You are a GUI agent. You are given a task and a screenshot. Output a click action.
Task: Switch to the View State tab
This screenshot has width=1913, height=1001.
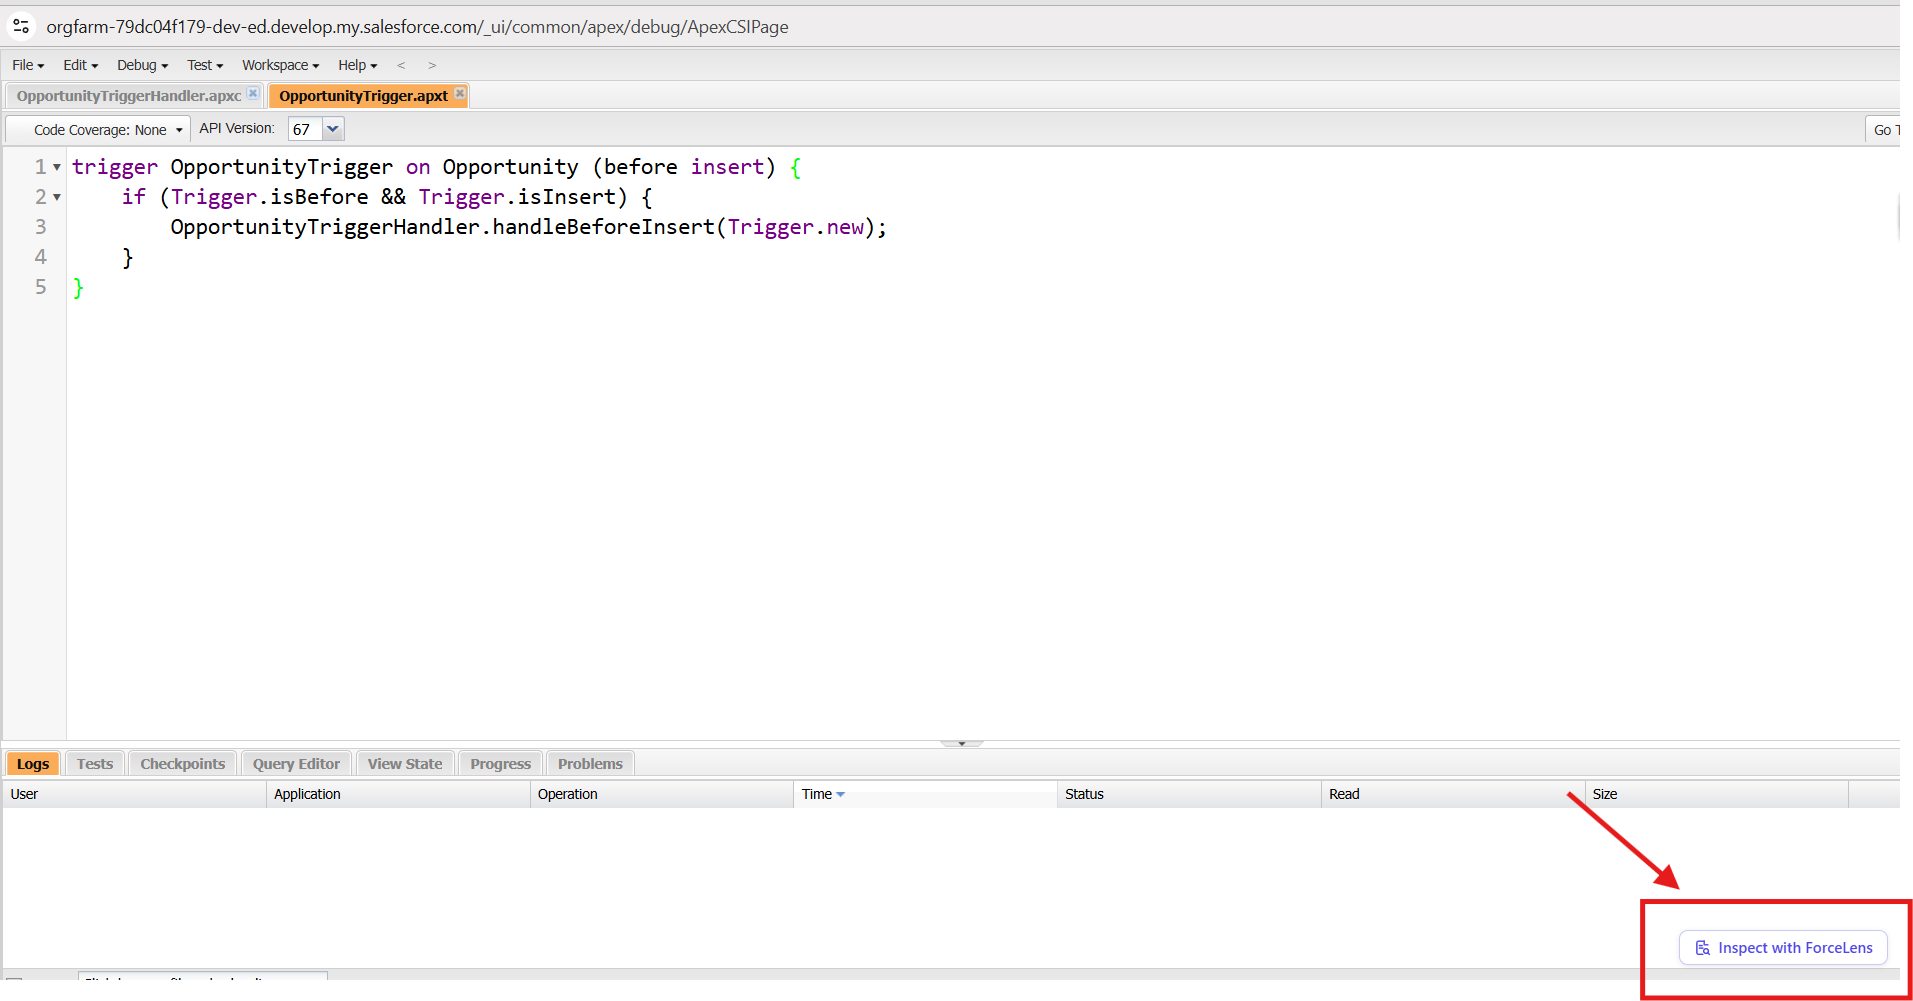tap(405, 764)
